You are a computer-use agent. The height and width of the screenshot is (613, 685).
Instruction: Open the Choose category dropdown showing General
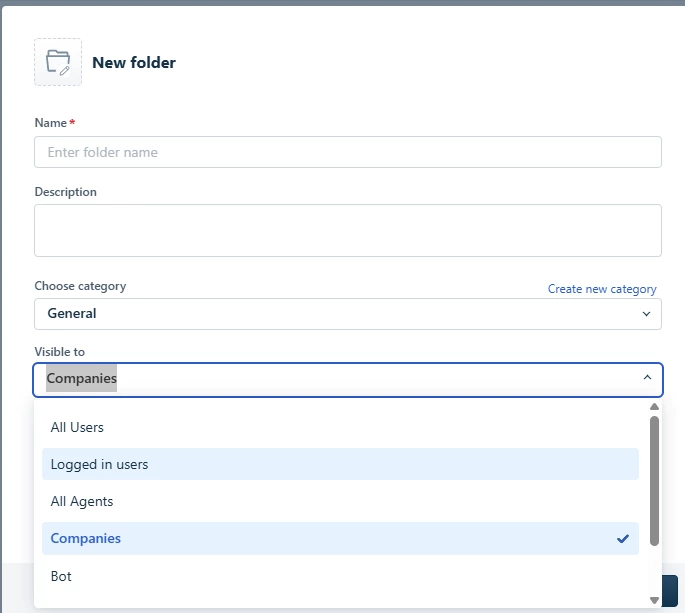pyautogui.click(x=348, y=314)
